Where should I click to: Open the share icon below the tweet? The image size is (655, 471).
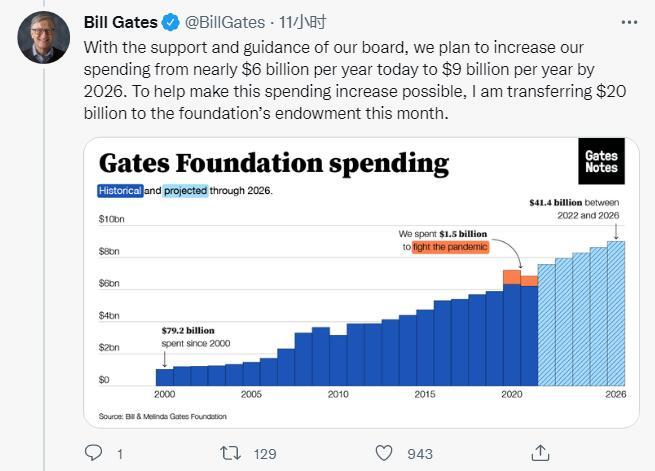point(539,453)
